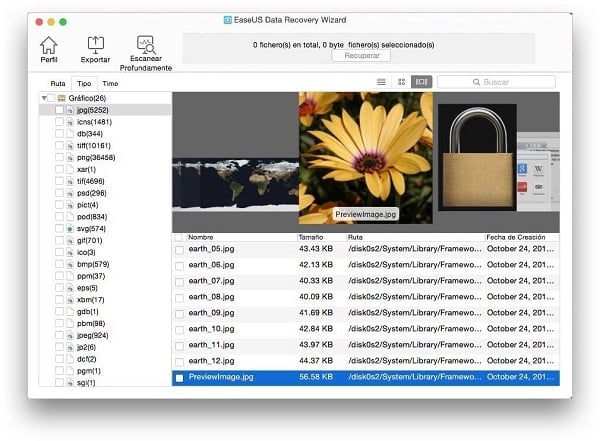The width and height of the screenshot is (600, 441).
Task: Select the earth_07.jpg file name
Action: tap(211, 281)
